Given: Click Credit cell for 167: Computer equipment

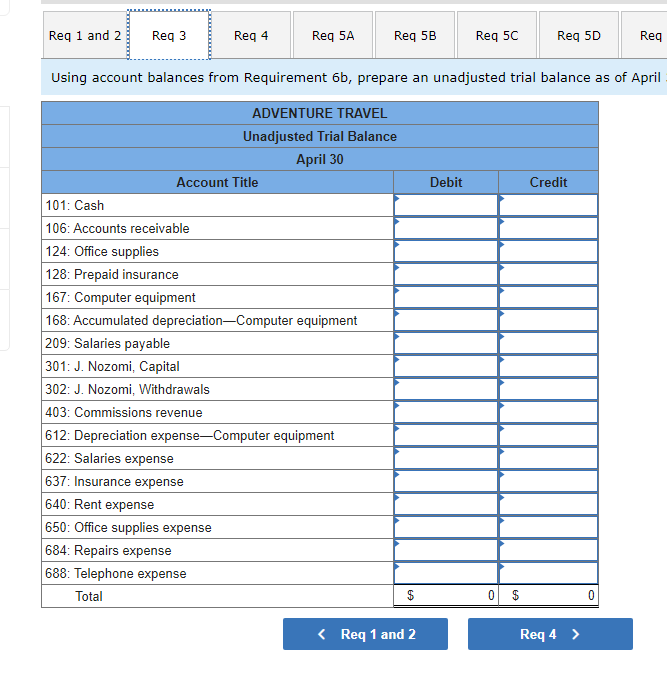Looking at the screenshot, I should [x=548, y=297].
